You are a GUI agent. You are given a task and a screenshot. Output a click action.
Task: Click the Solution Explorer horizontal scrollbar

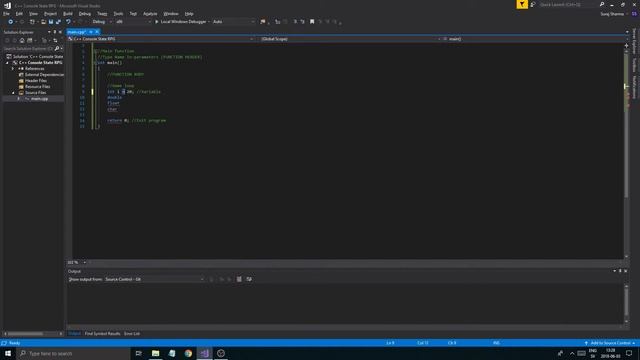coord(32,333)
